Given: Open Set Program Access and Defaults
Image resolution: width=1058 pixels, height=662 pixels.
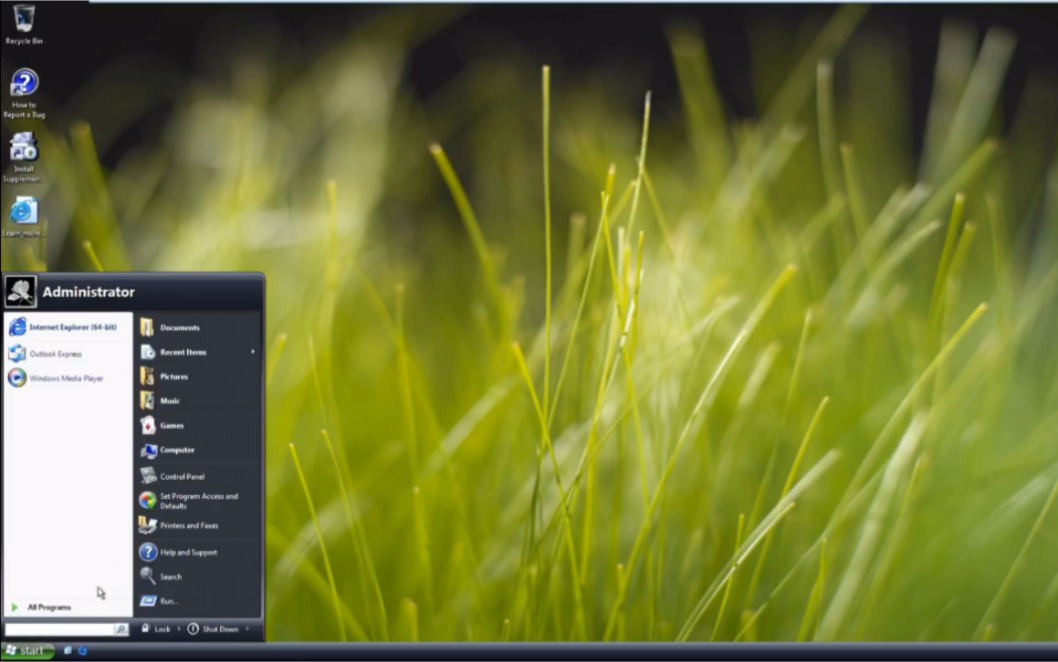Looking at the screenshot, I should pyautogui.click(x=198, y=501).
